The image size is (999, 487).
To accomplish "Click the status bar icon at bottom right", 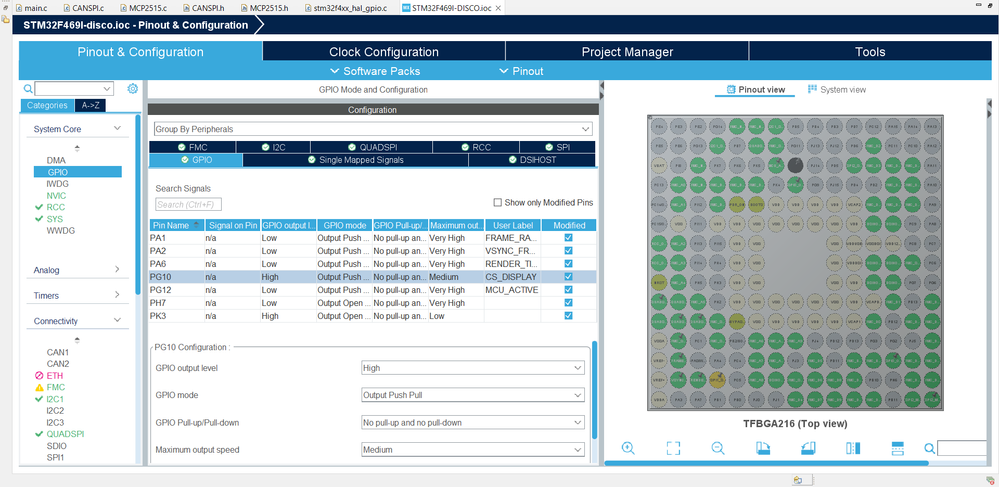I will point(989,480).
